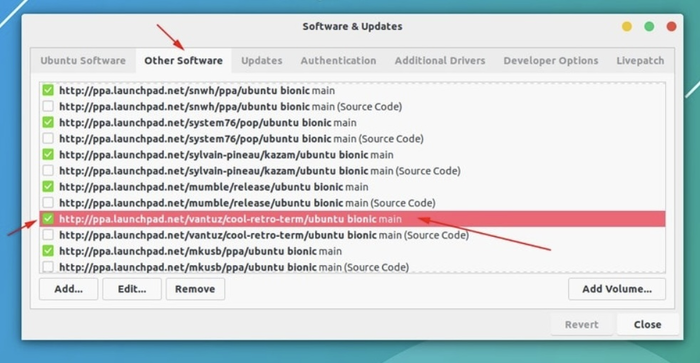Click the Revert button

click(x=581, y=325)
